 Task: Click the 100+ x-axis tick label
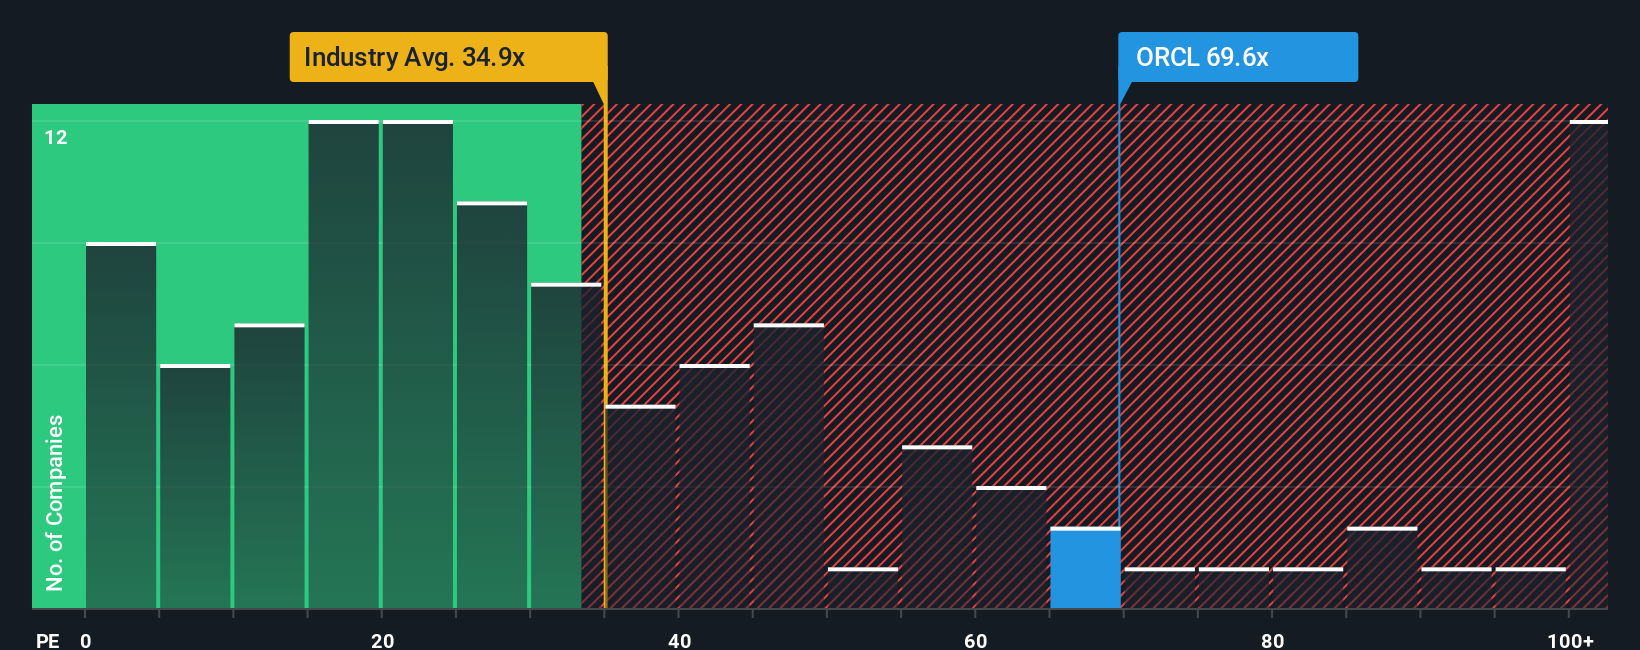1570,640
